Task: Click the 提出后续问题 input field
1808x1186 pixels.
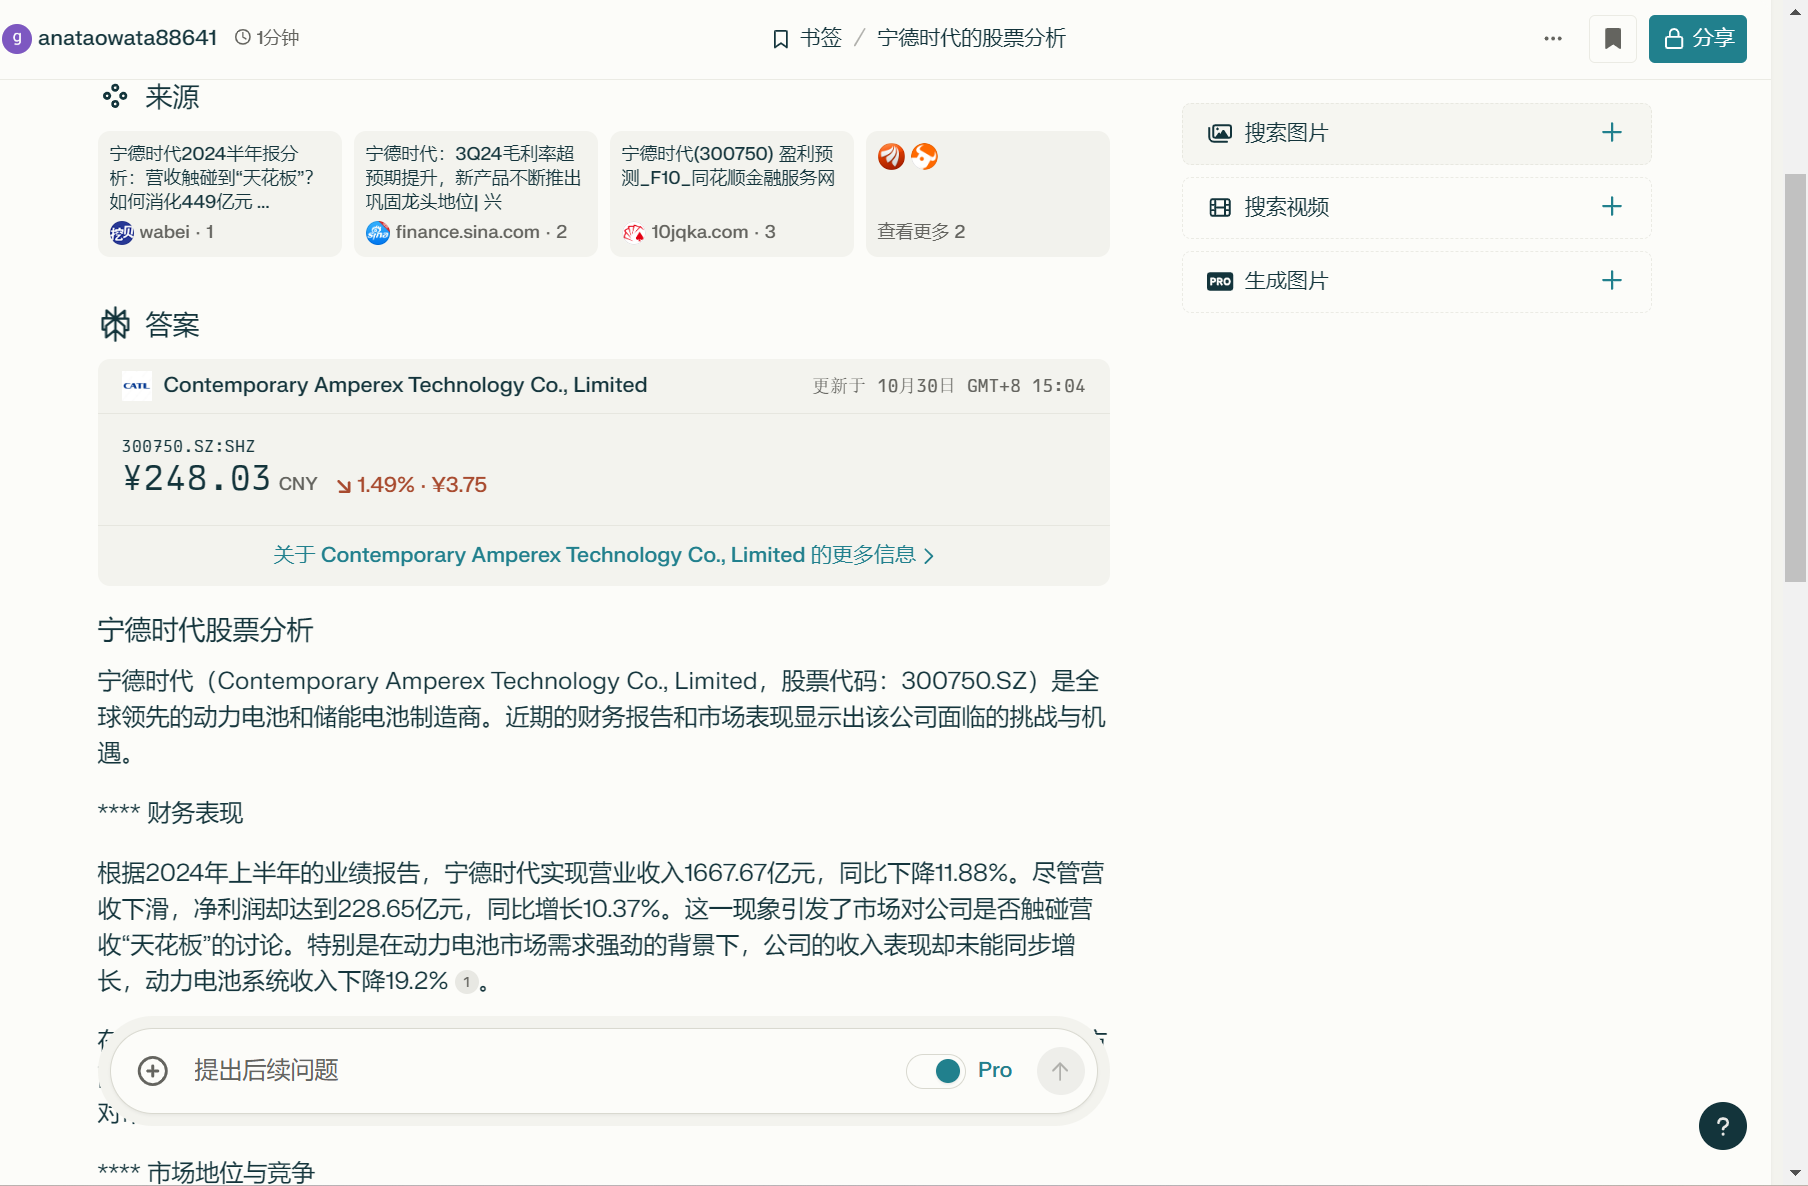Action: click(x=540, y=1071)
